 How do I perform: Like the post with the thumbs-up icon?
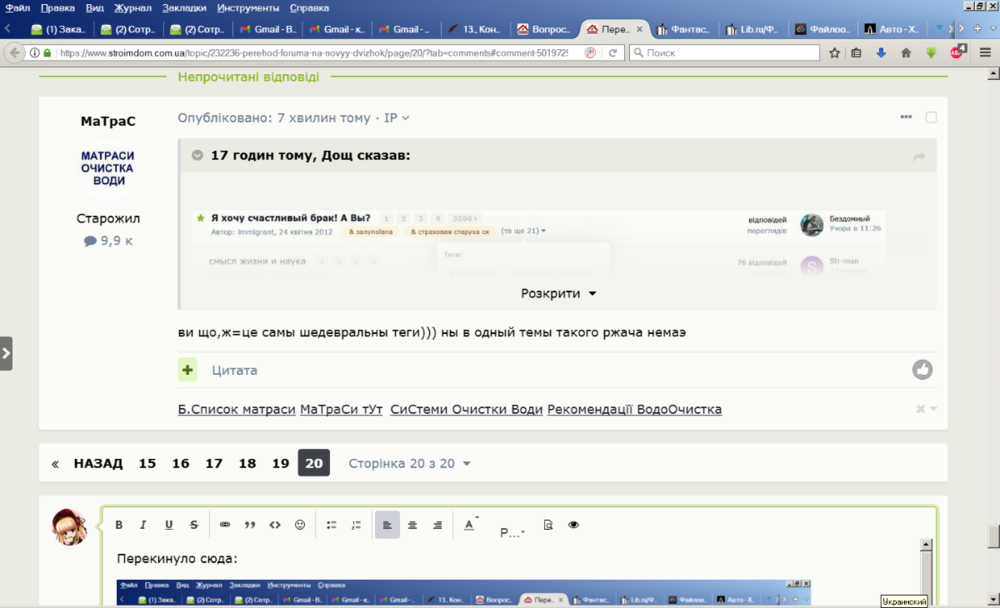pyautogui.click(x=922, y=369)
